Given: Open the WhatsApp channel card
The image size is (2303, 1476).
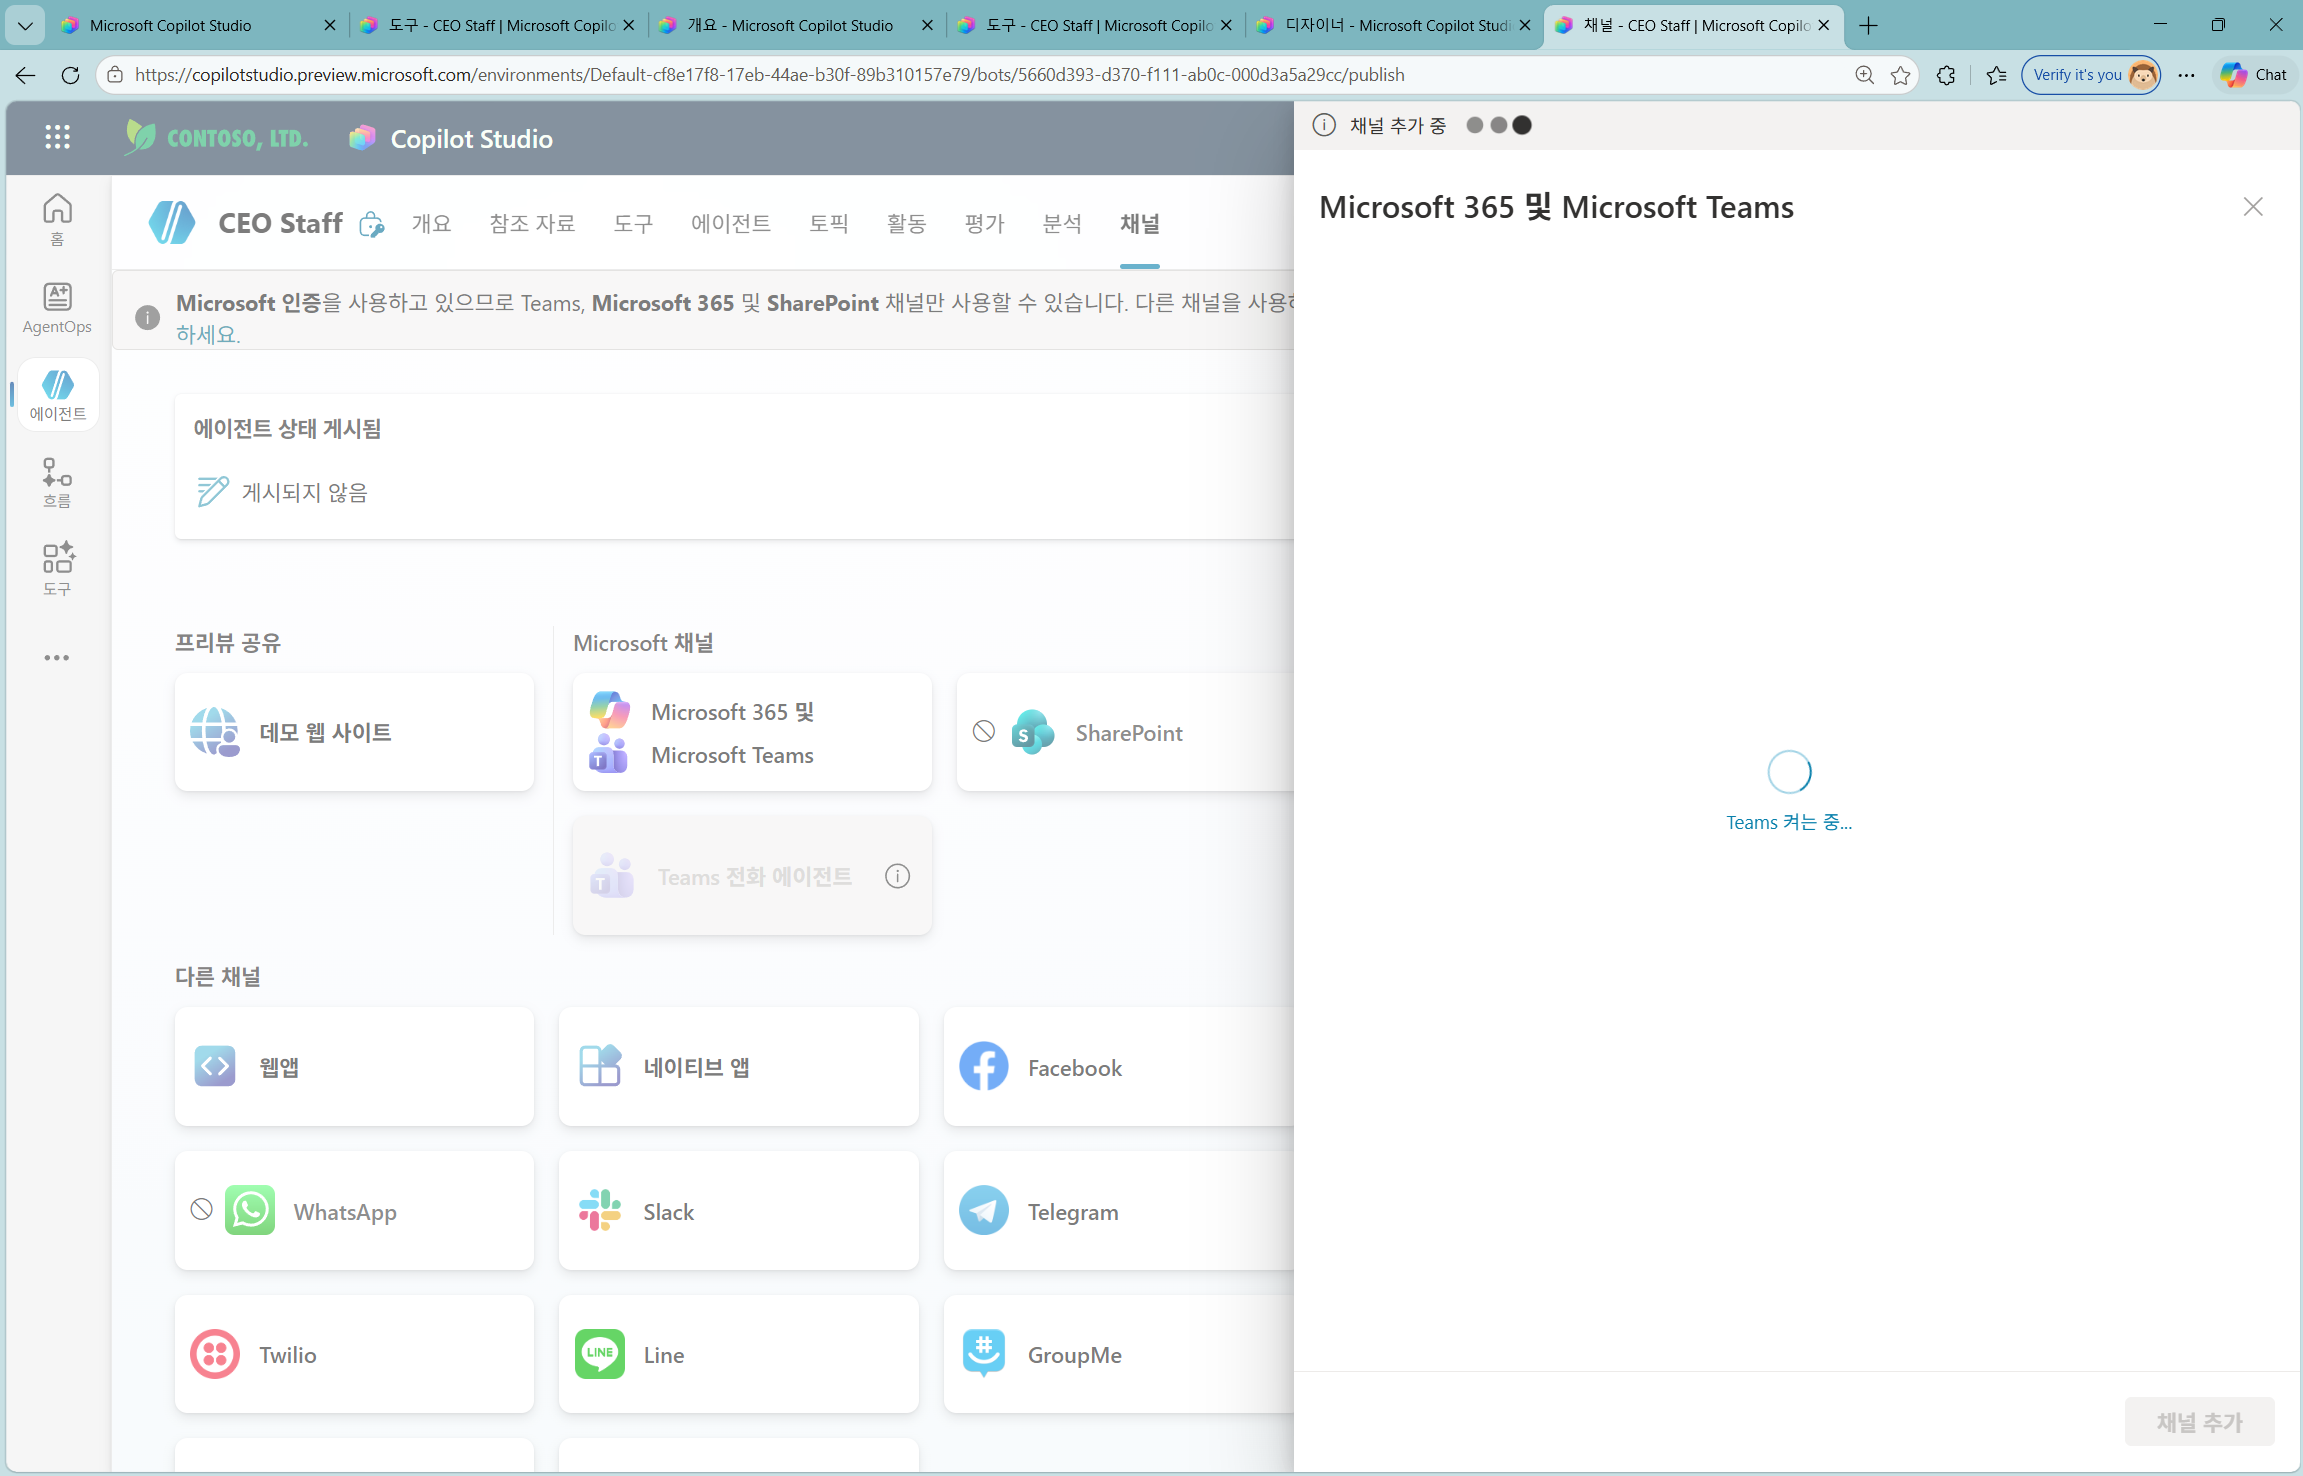Looking at the screenshot, I should pyautogui.click(x=354, y=1211).
